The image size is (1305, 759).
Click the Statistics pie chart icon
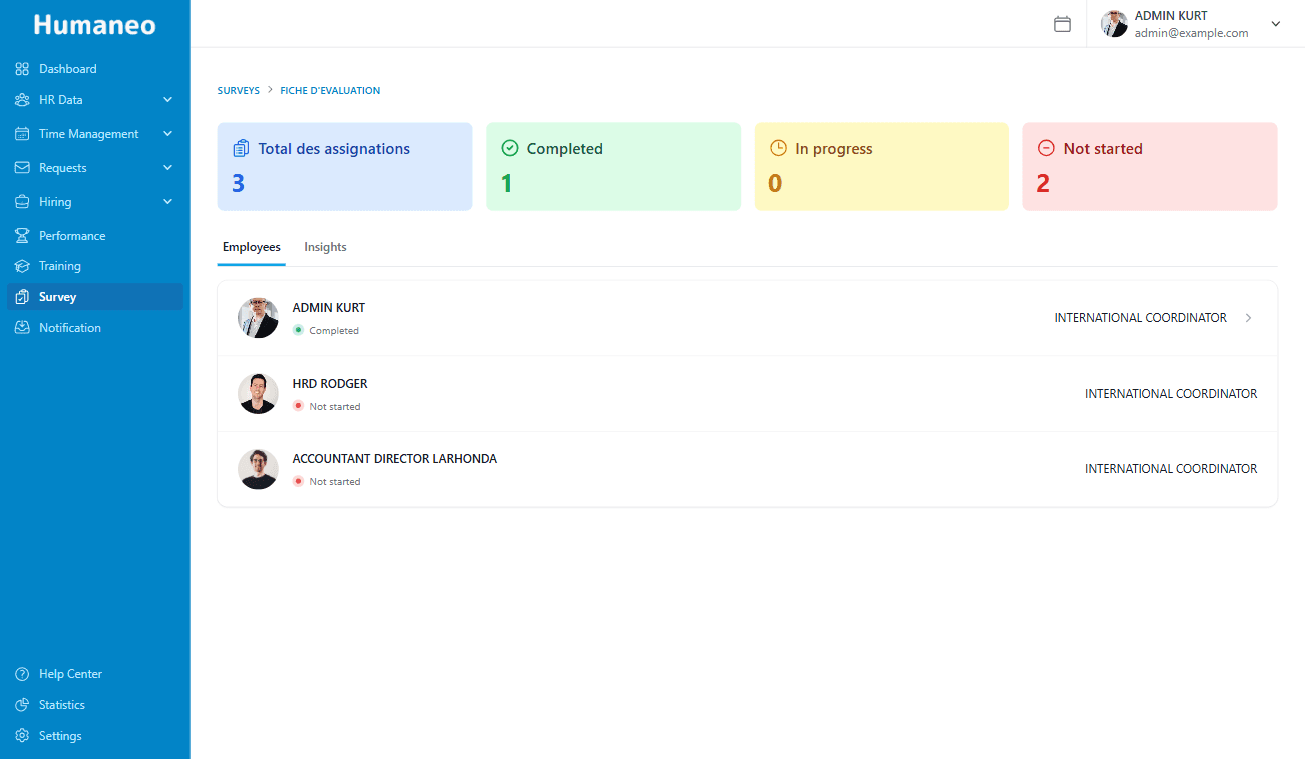22,705
